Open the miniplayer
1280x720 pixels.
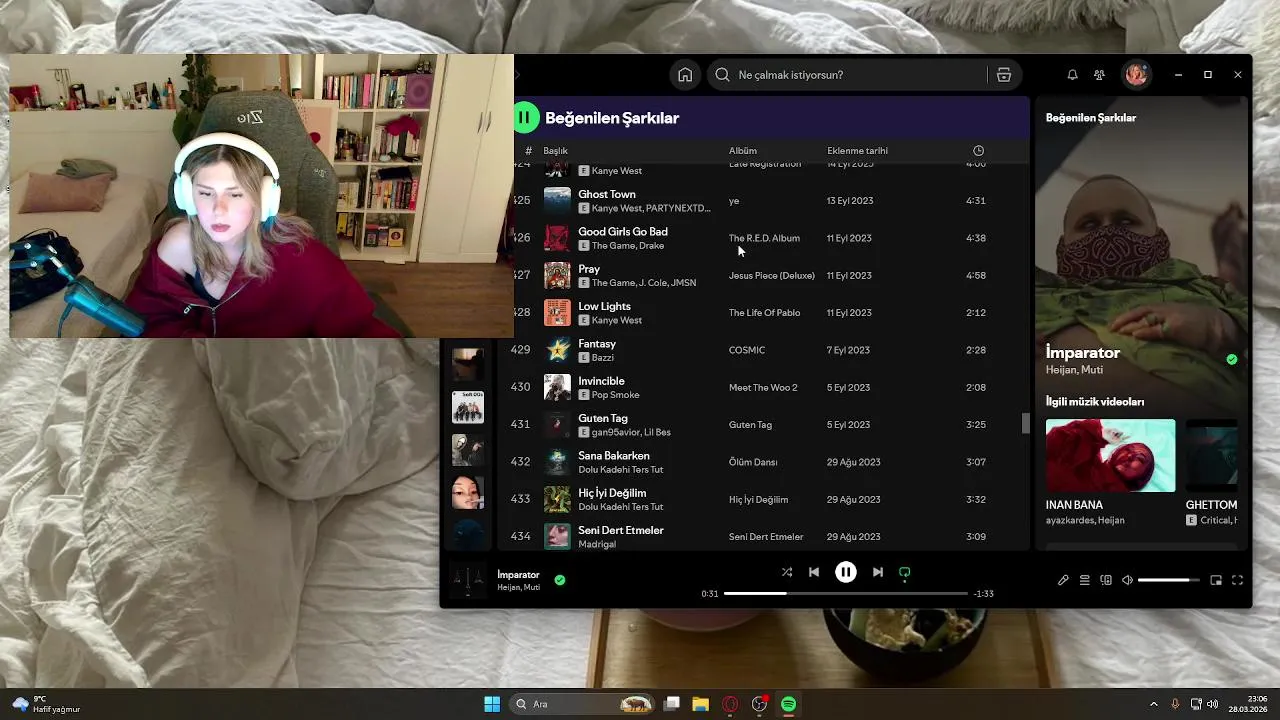[x=1216, y=580]
